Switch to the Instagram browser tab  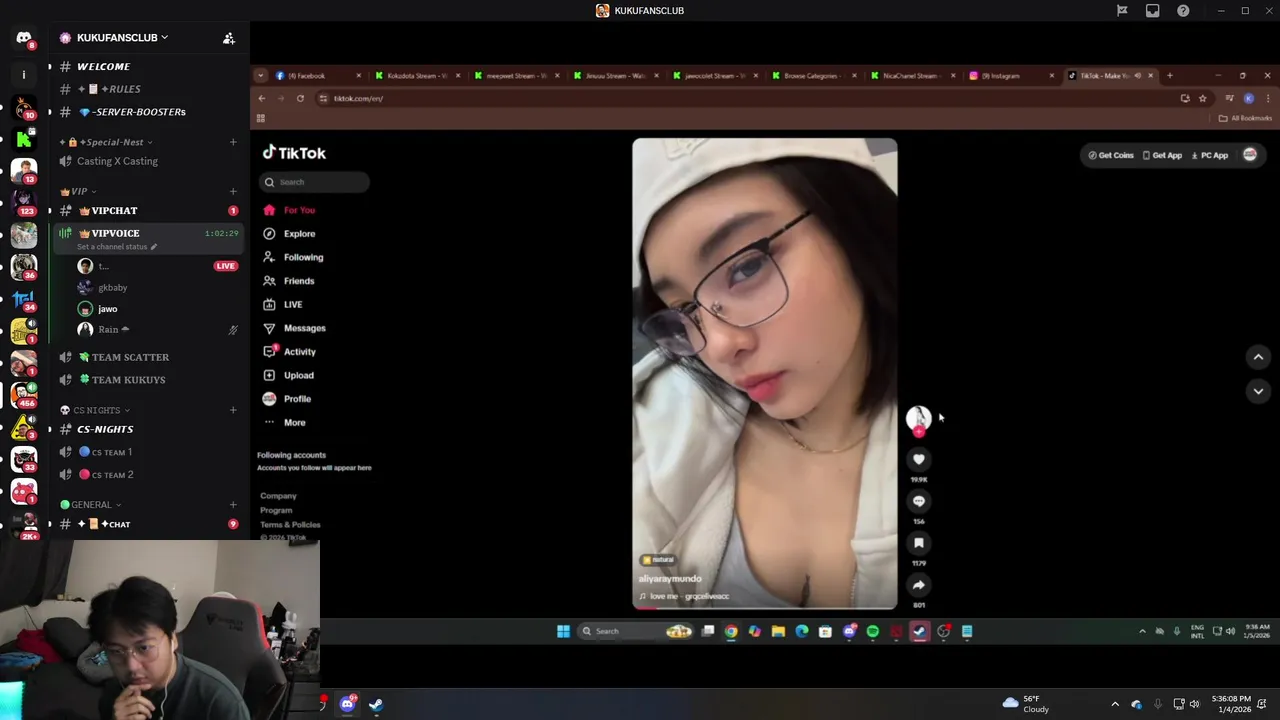(x=1010, y=76)
